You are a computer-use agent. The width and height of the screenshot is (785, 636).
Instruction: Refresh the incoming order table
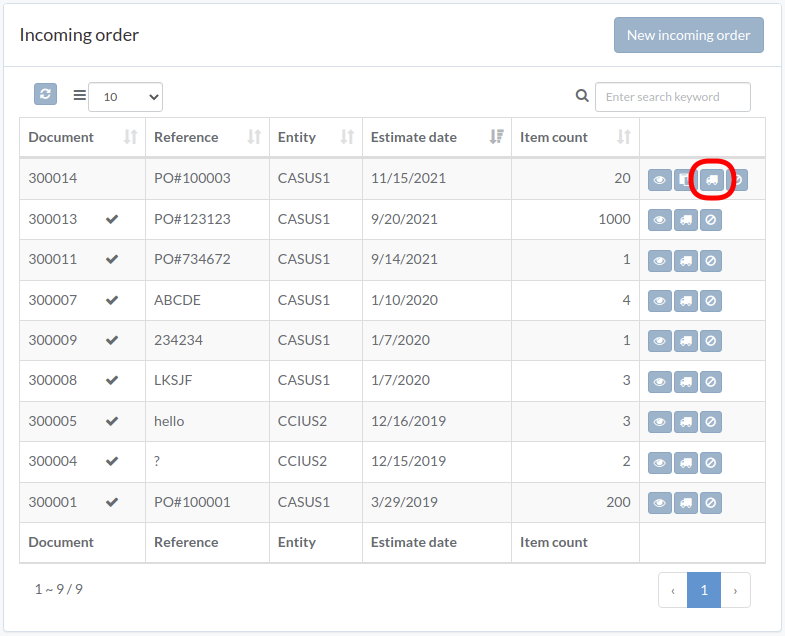tap(45, 94)
